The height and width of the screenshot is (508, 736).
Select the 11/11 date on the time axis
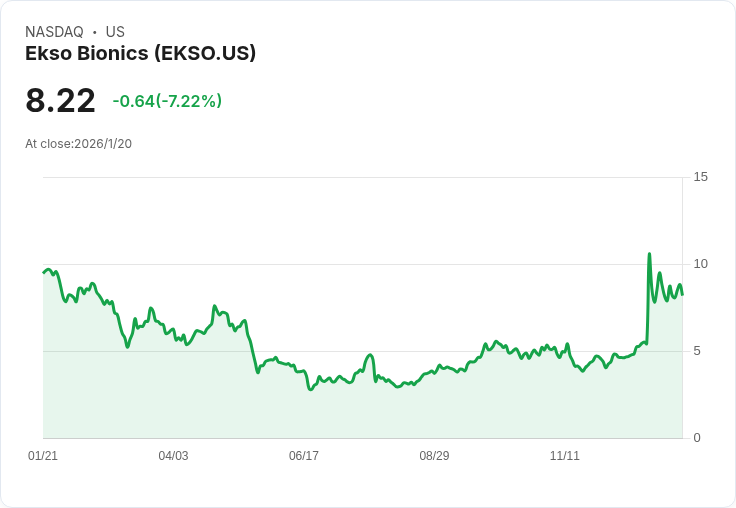pyautogui.click(x=565, y=456)
